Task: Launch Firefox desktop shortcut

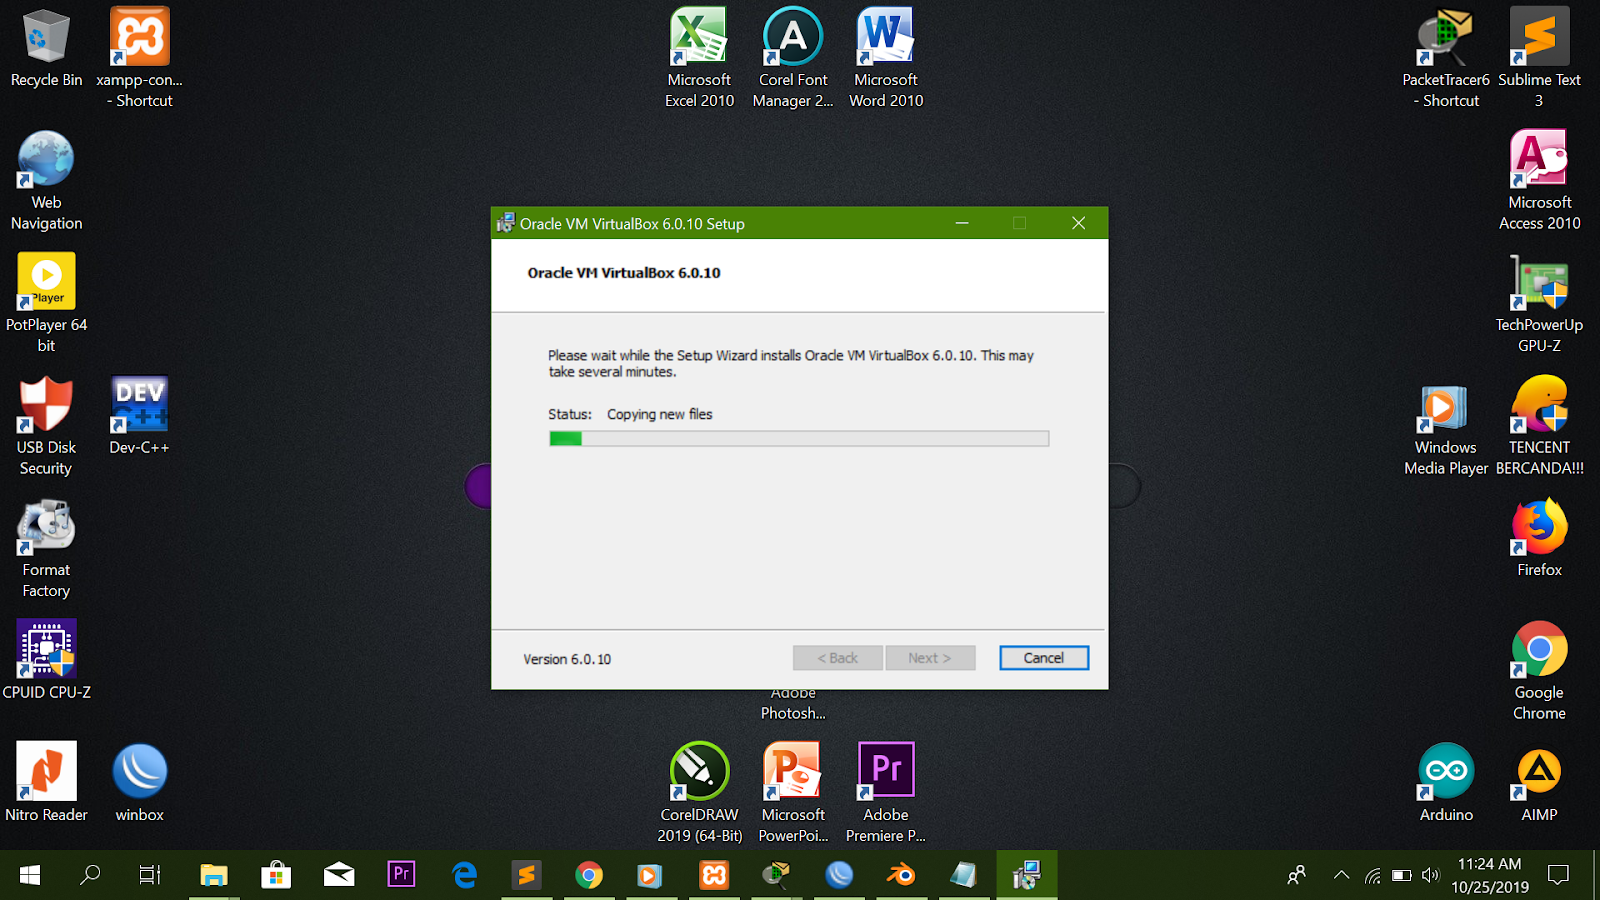Action: pyautogui.click(x=1539, y=538)
